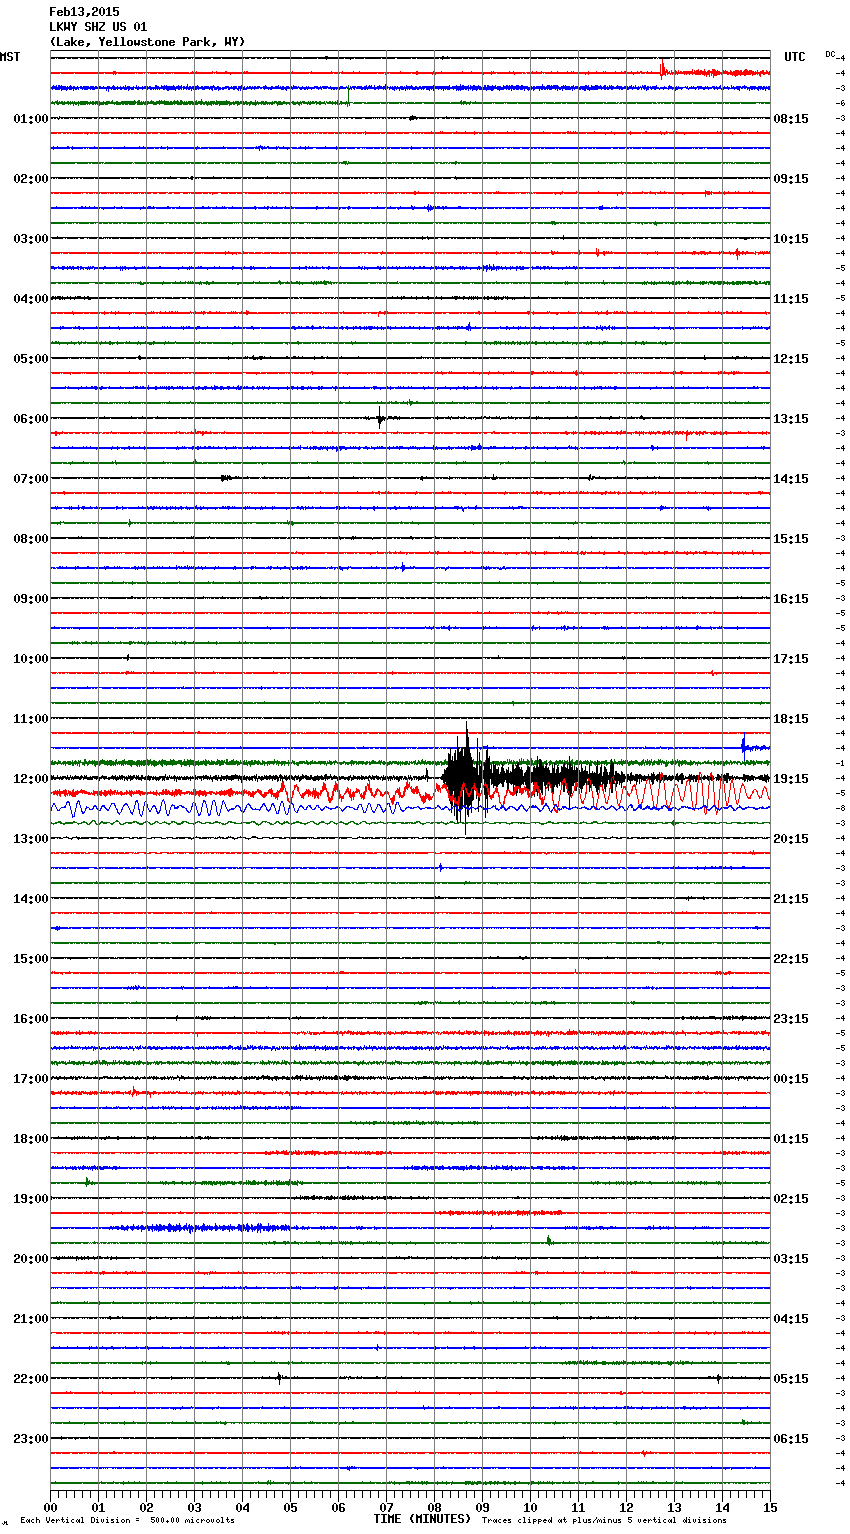Click the 23:15 UTC time label

coord(791,1019)
